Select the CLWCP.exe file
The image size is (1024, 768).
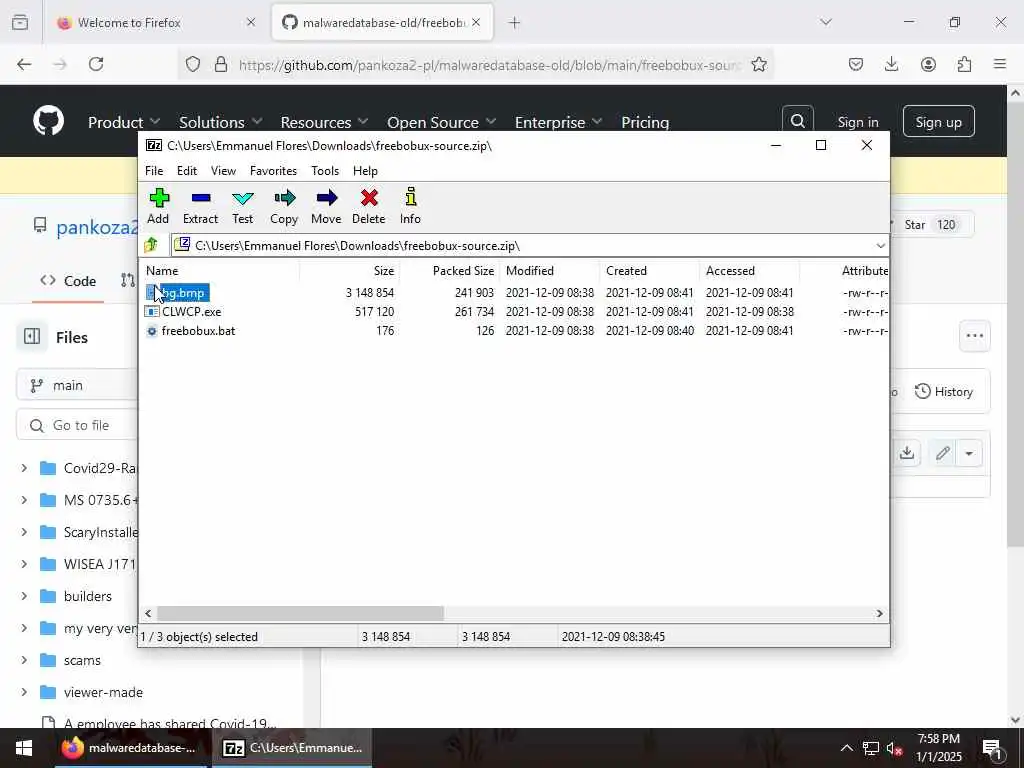coord(192,312)
